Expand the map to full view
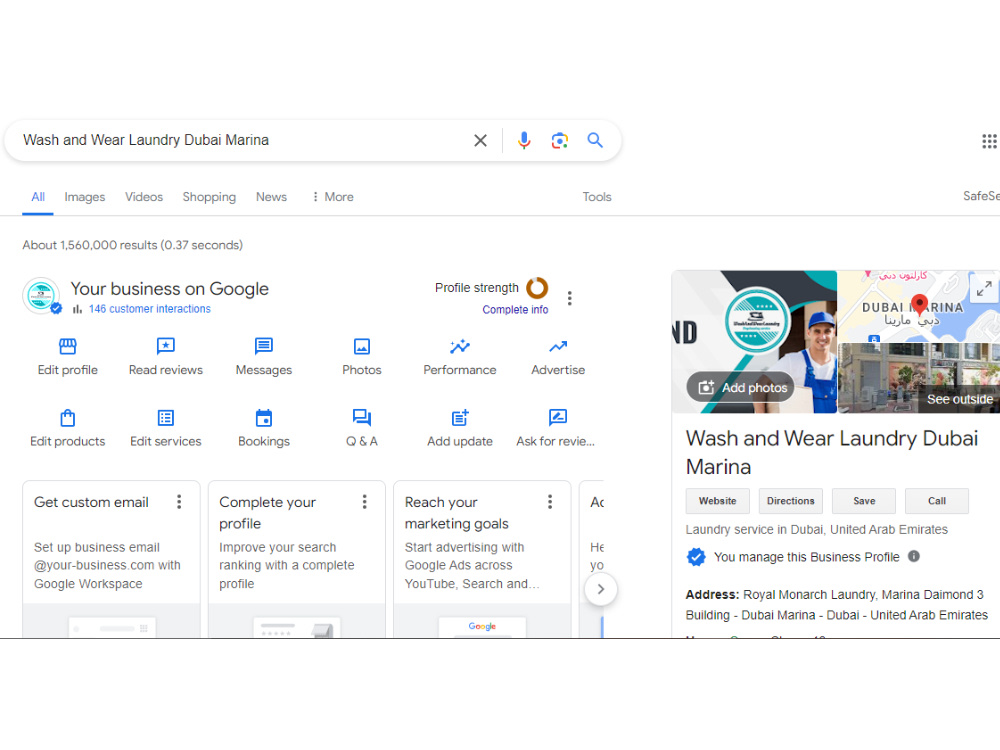Image resolution: width=1000 pixels, height=750 pixels. 984,289
